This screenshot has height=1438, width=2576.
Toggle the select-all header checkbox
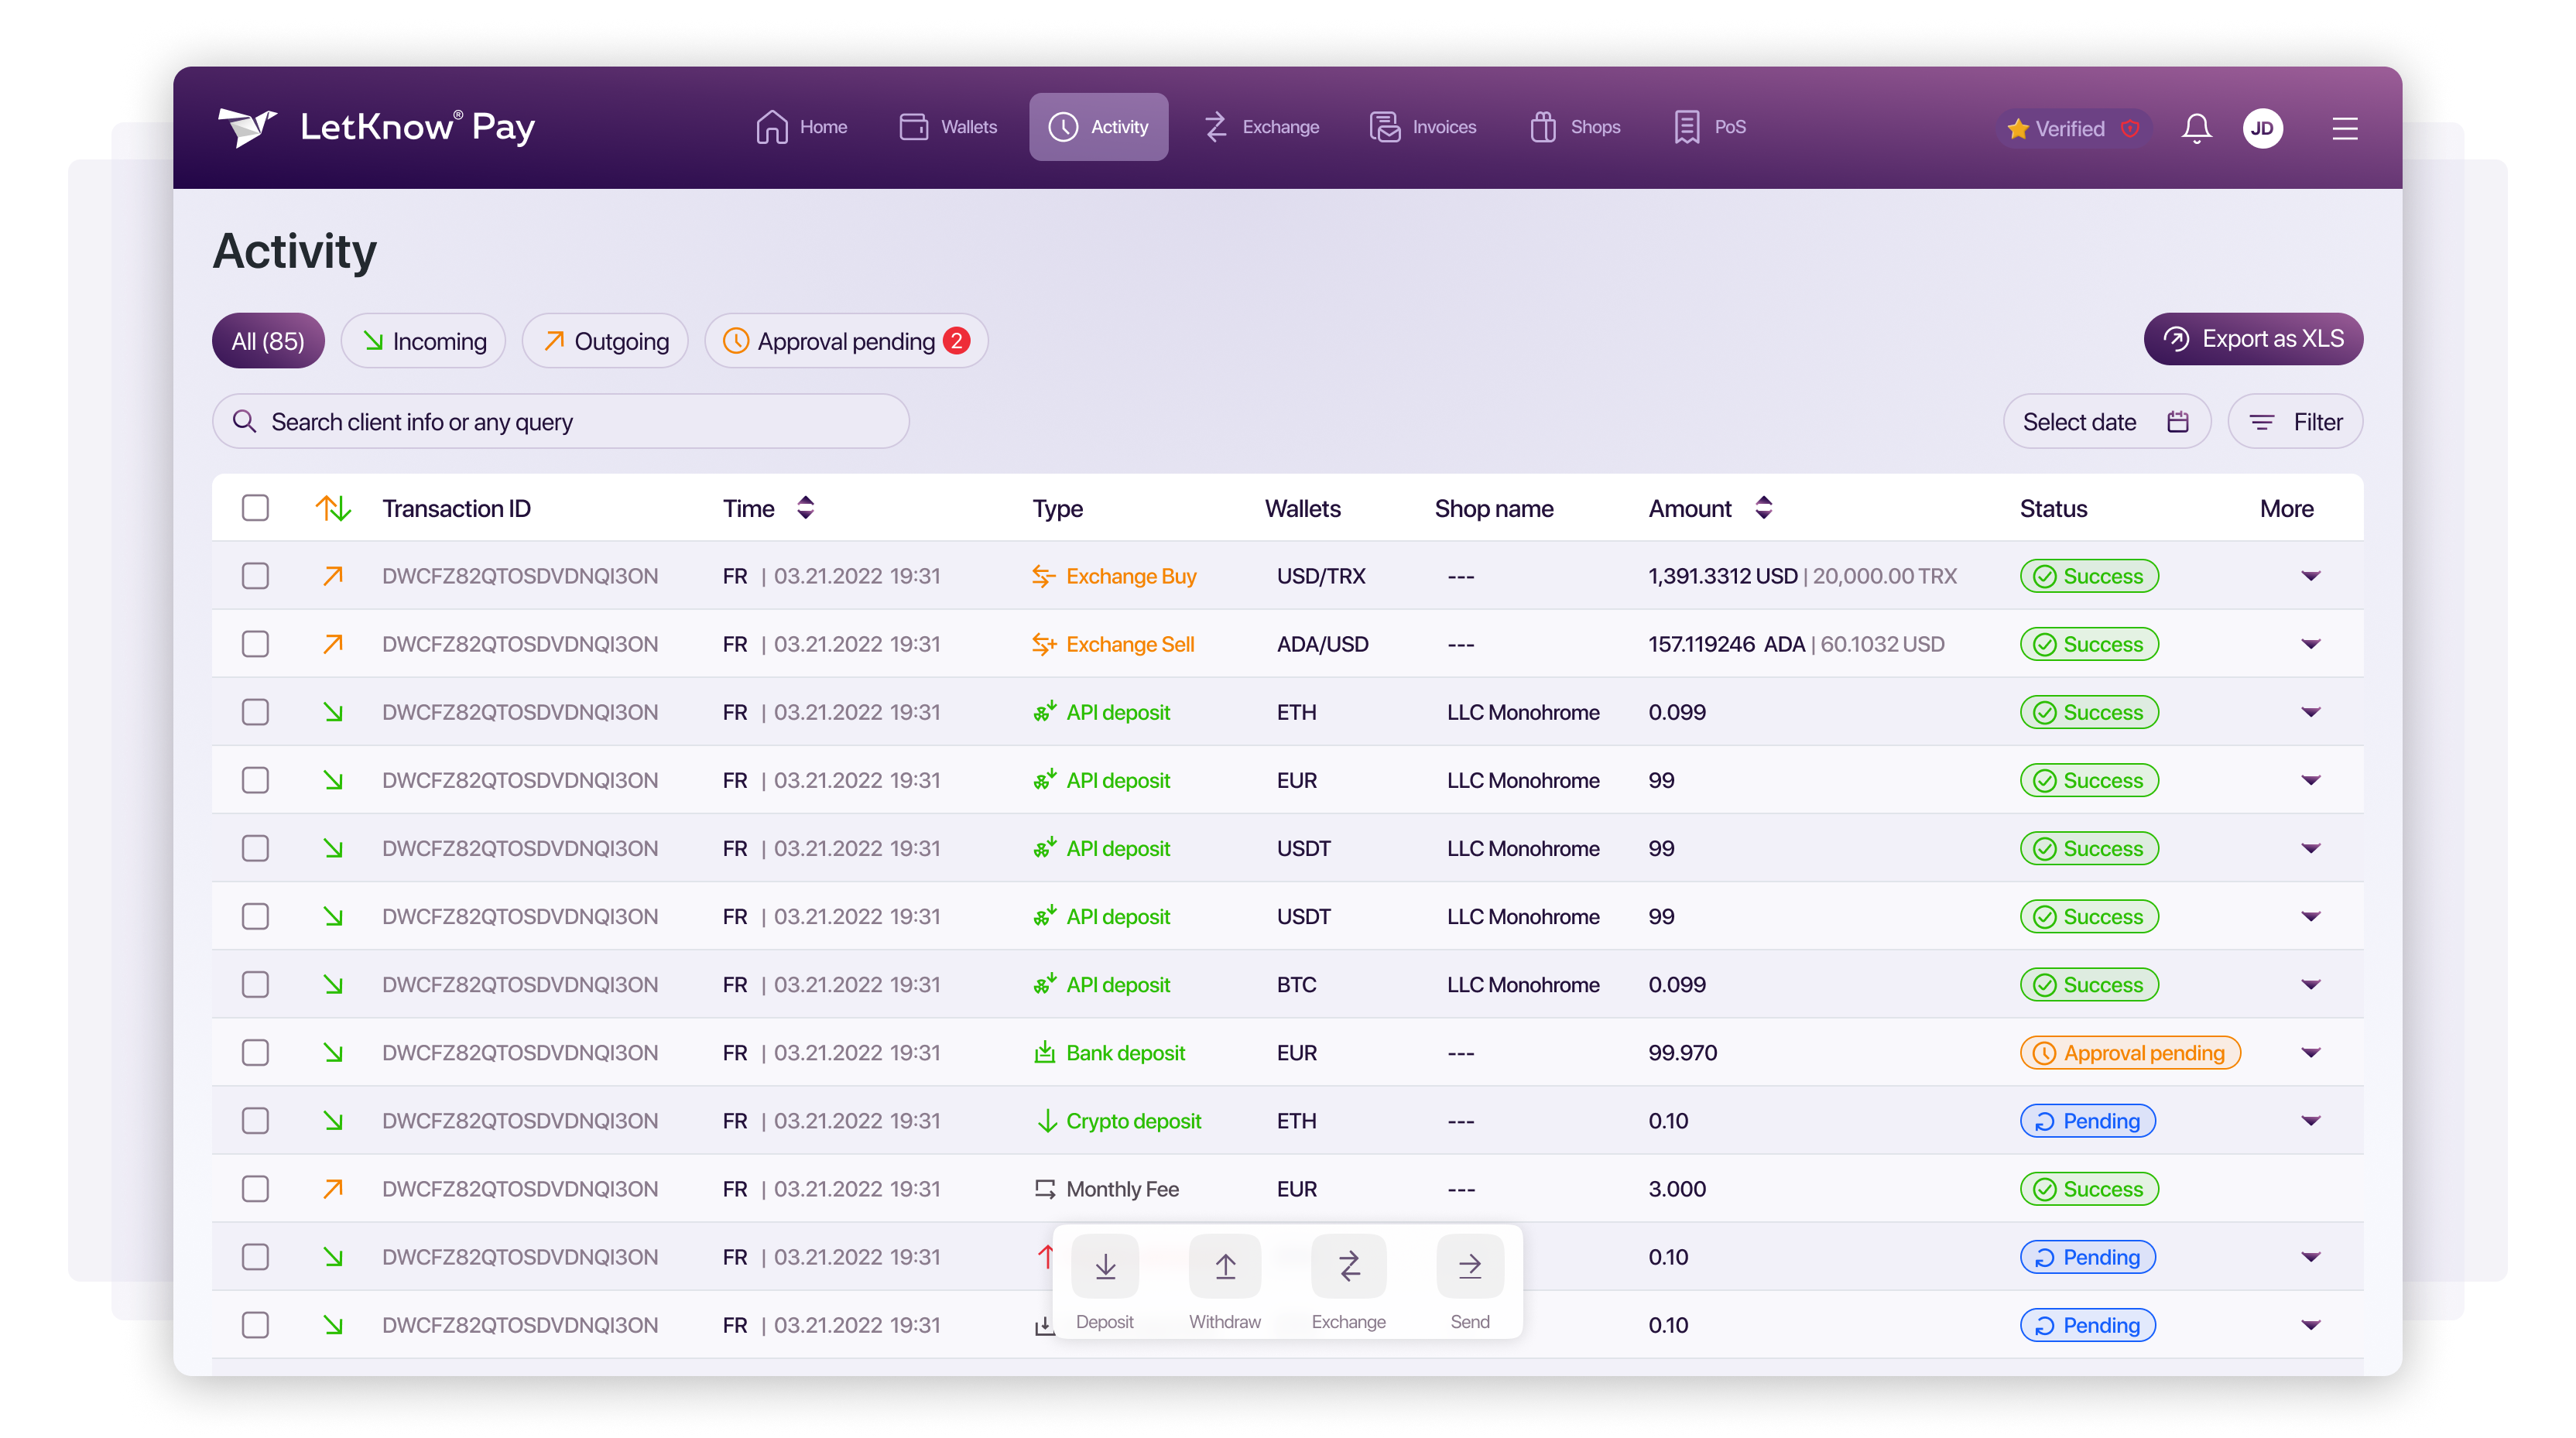point(255,508)
